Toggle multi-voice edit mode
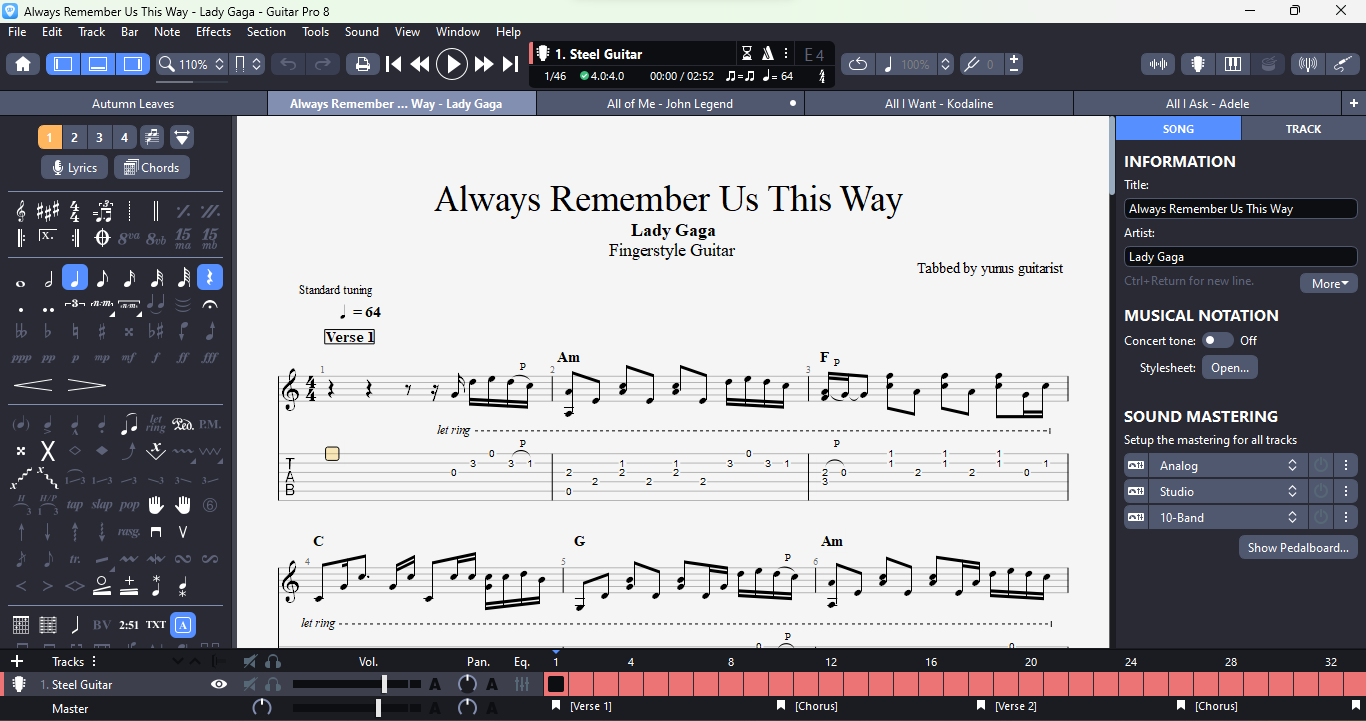This screenshot has width=1366, height=721. pos(152,137)
